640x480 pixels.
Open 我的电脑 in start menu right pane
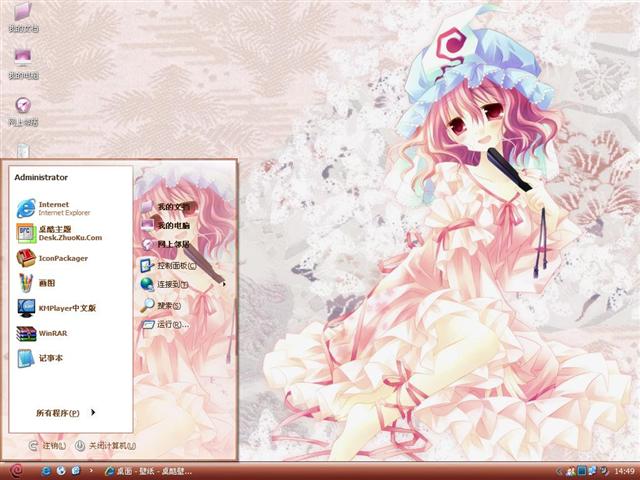pyautogui.click(x=166, y=225)
